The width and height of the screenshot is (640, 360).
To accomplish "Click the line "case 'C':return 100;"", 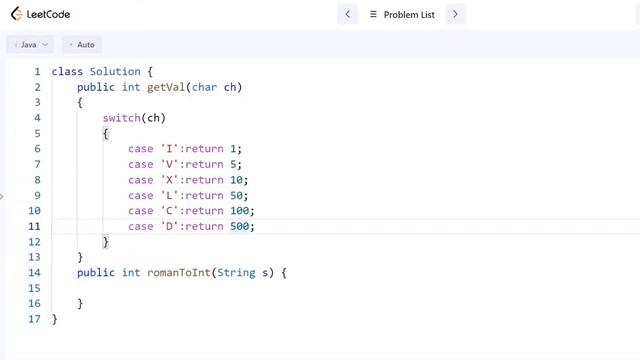I will (x=191, y=211).
